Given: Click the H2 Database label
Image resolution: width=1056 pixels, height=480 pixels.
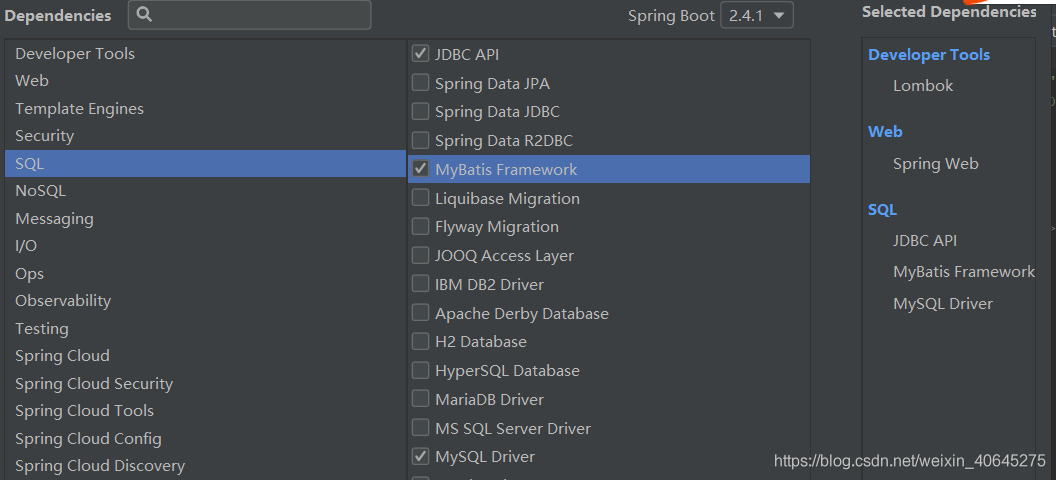Looking at the screenshot, I should (x=481, y=342).
